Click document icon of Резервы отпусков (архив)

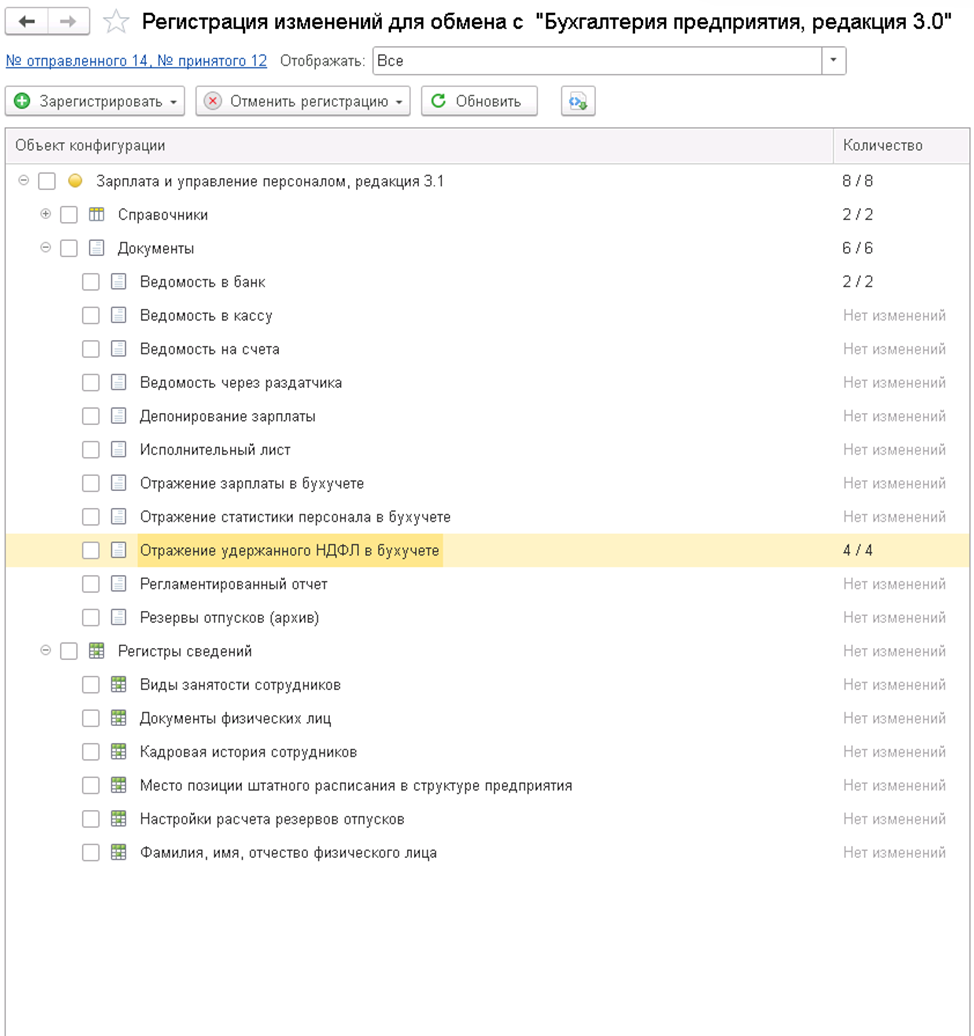[x=118, y=617]
